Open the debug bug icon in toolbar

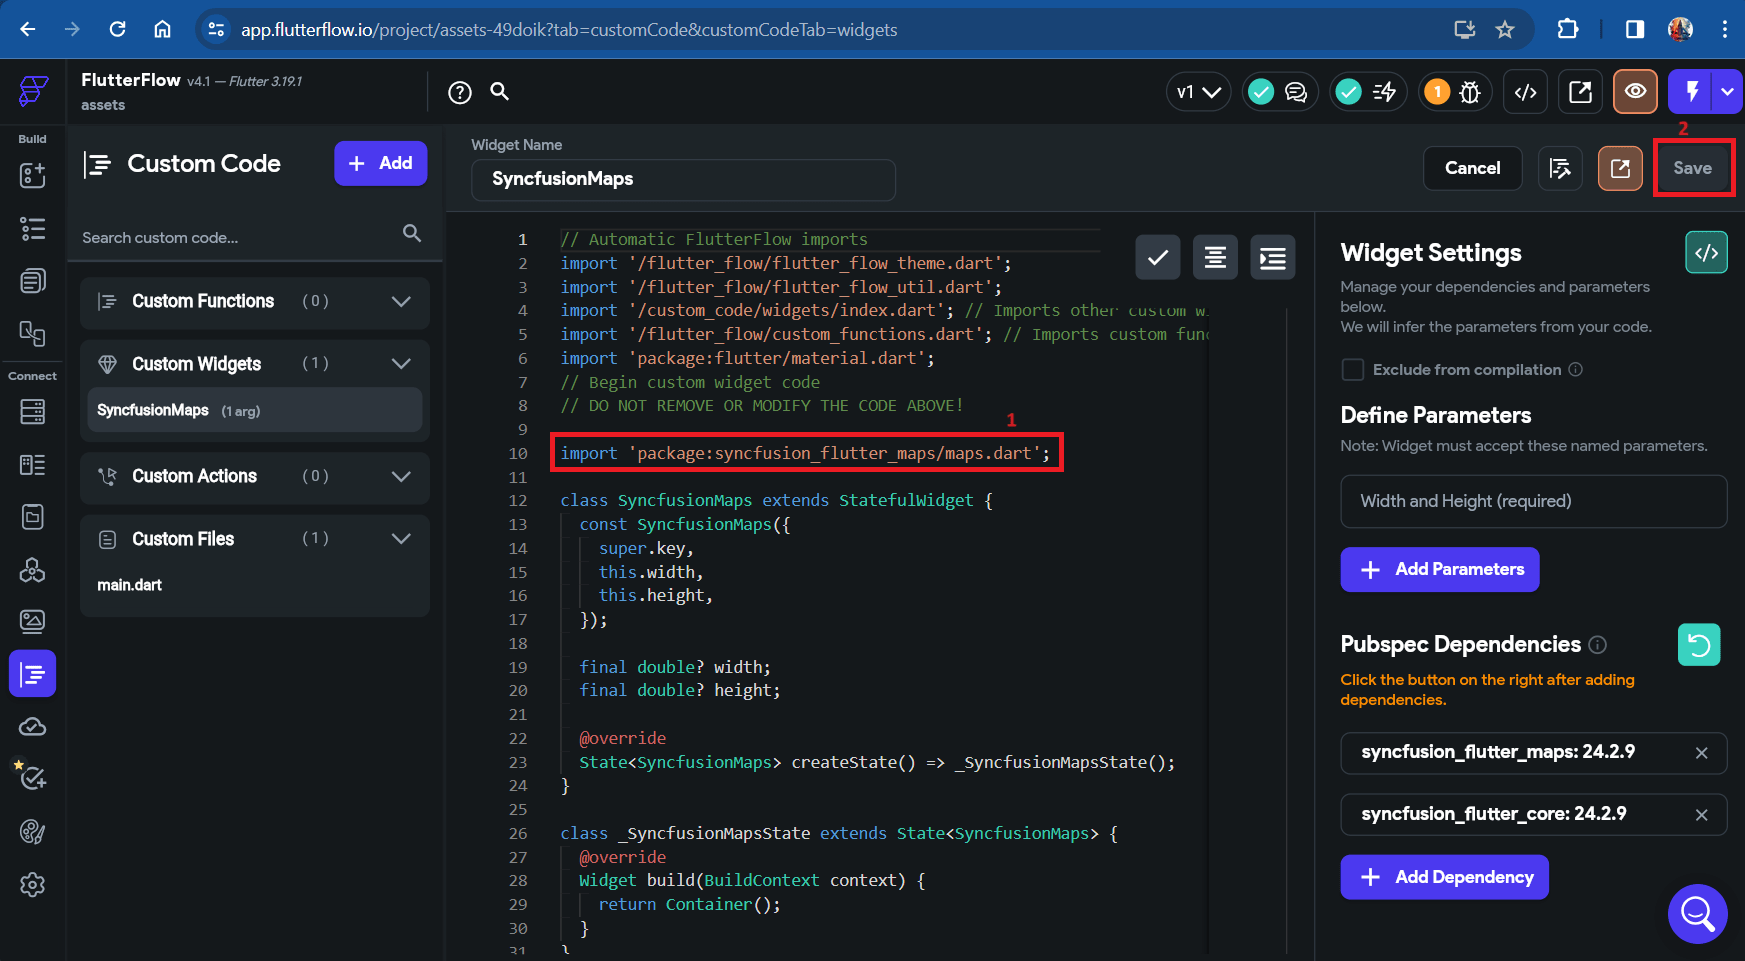[x=1469, y=92]
